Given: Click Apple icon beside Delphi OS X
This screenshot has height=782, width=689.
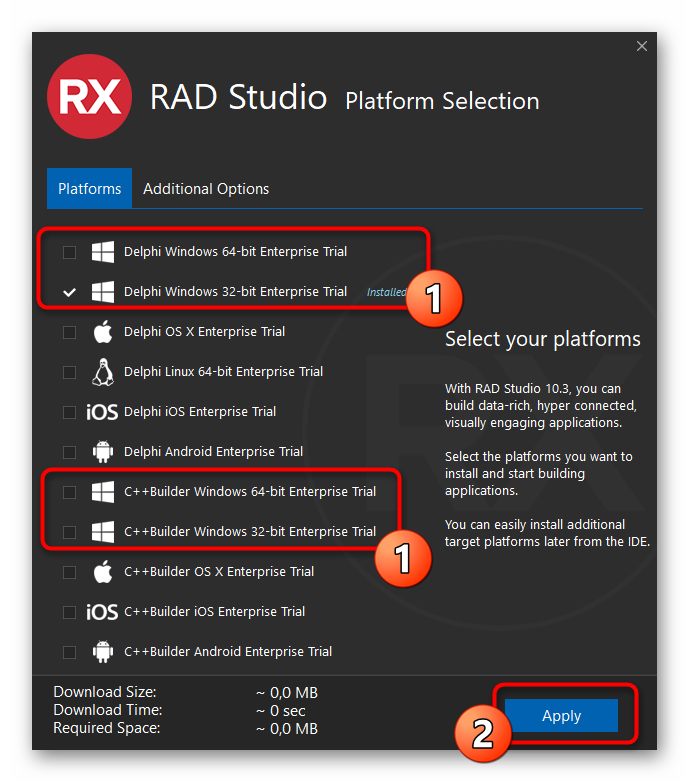Looking at the screenshot, I should coord(103,332).
